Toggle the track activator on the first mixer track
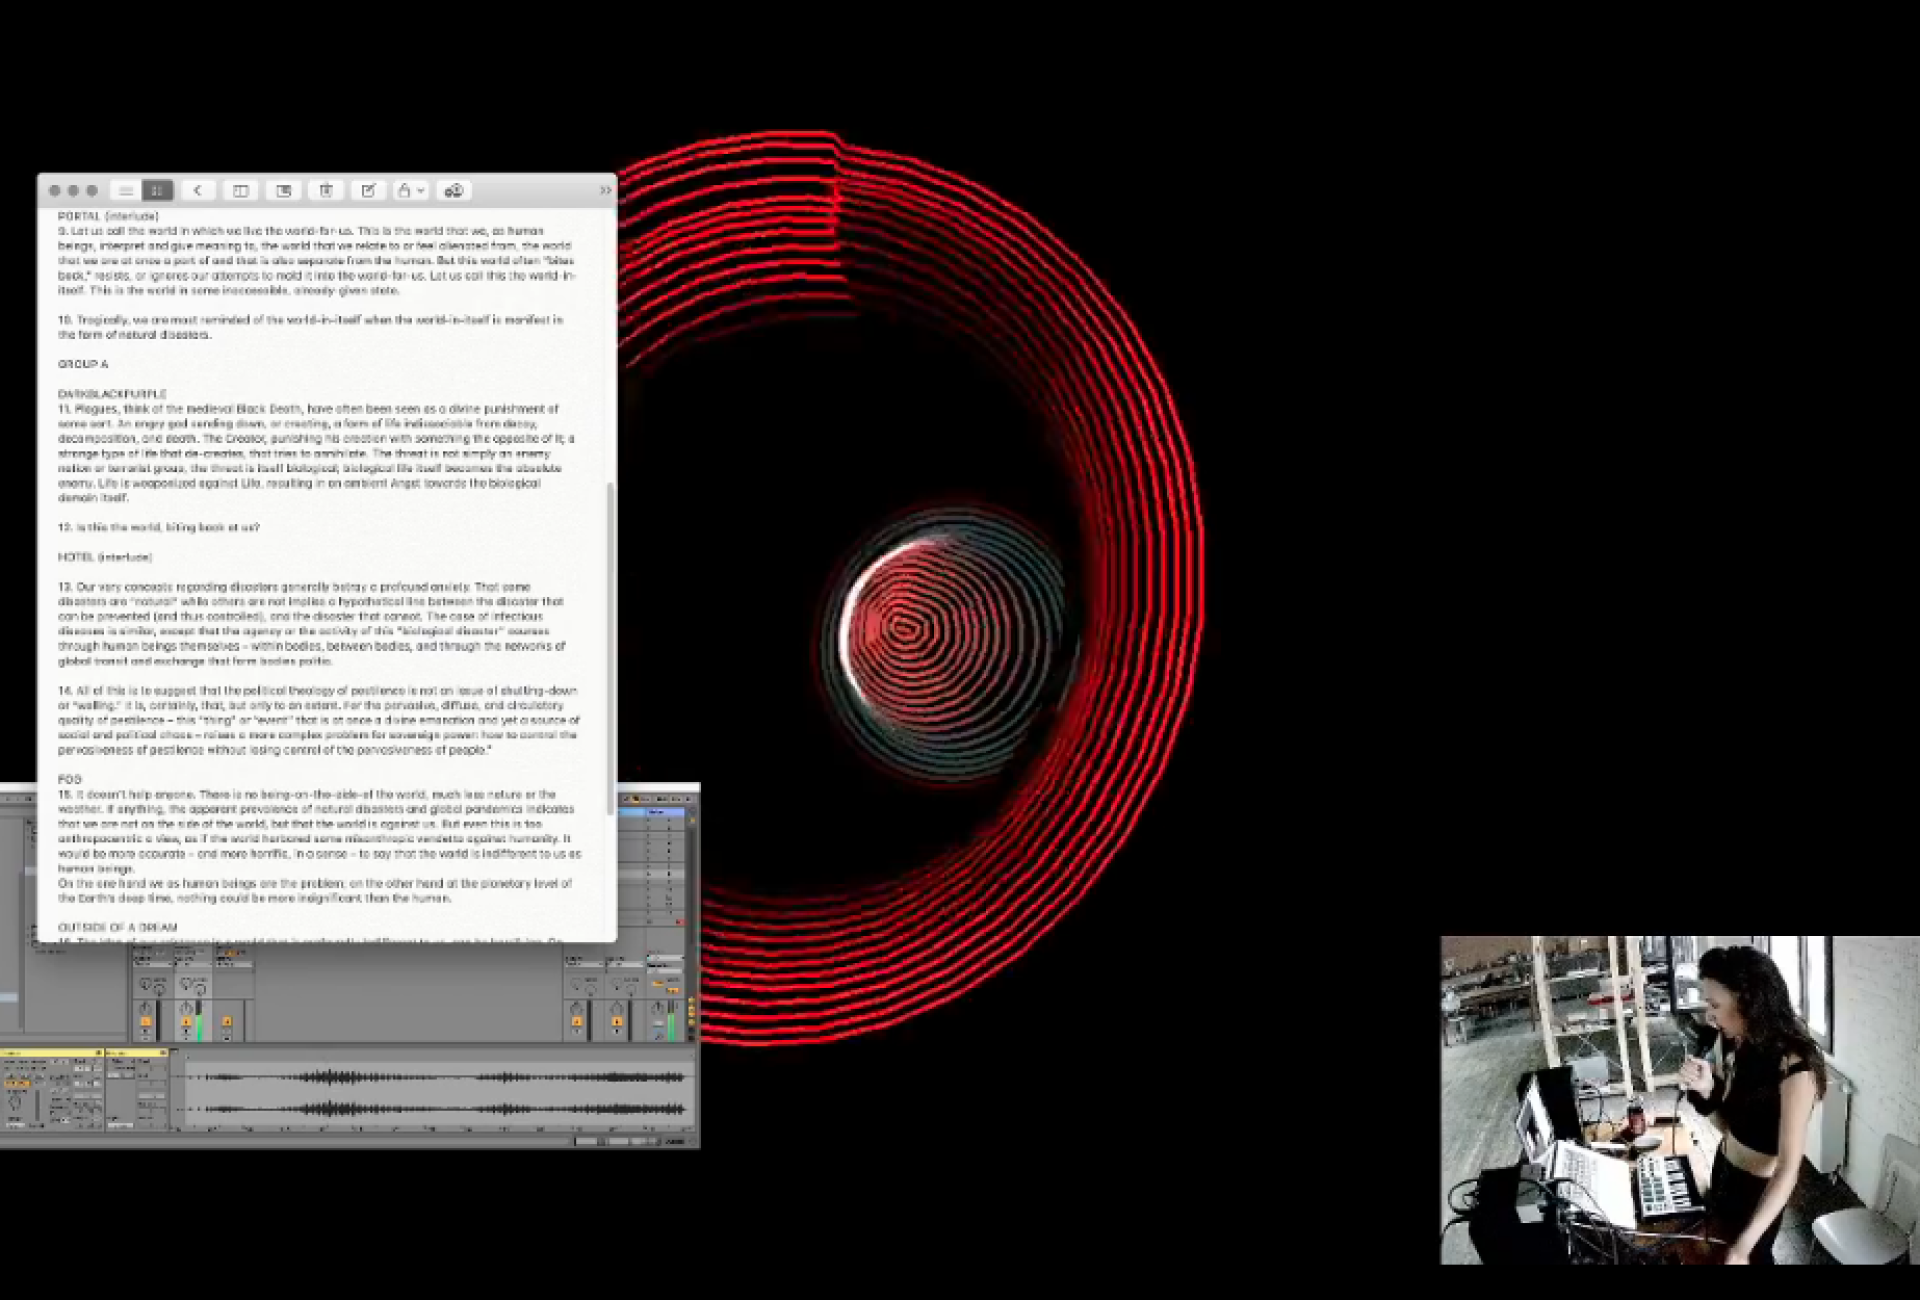This screenshot has height=1300, width=1920. click(146, 1022)
